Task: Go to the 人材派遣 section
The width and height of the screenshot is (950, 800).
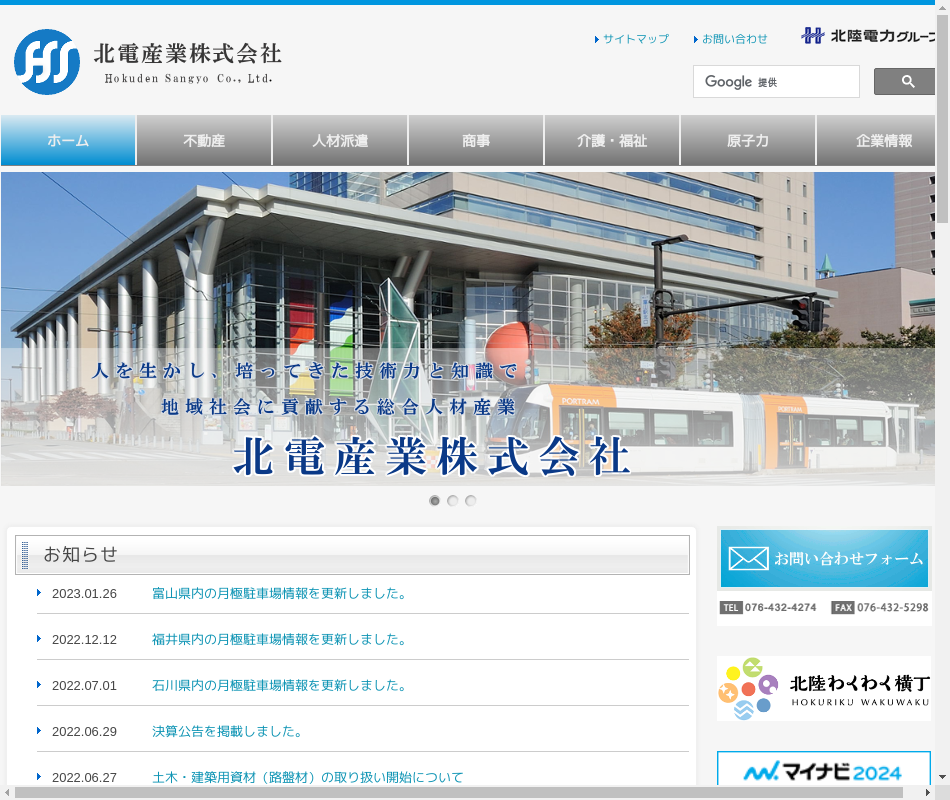Action: pyautogui.click(x=340, y=141)
